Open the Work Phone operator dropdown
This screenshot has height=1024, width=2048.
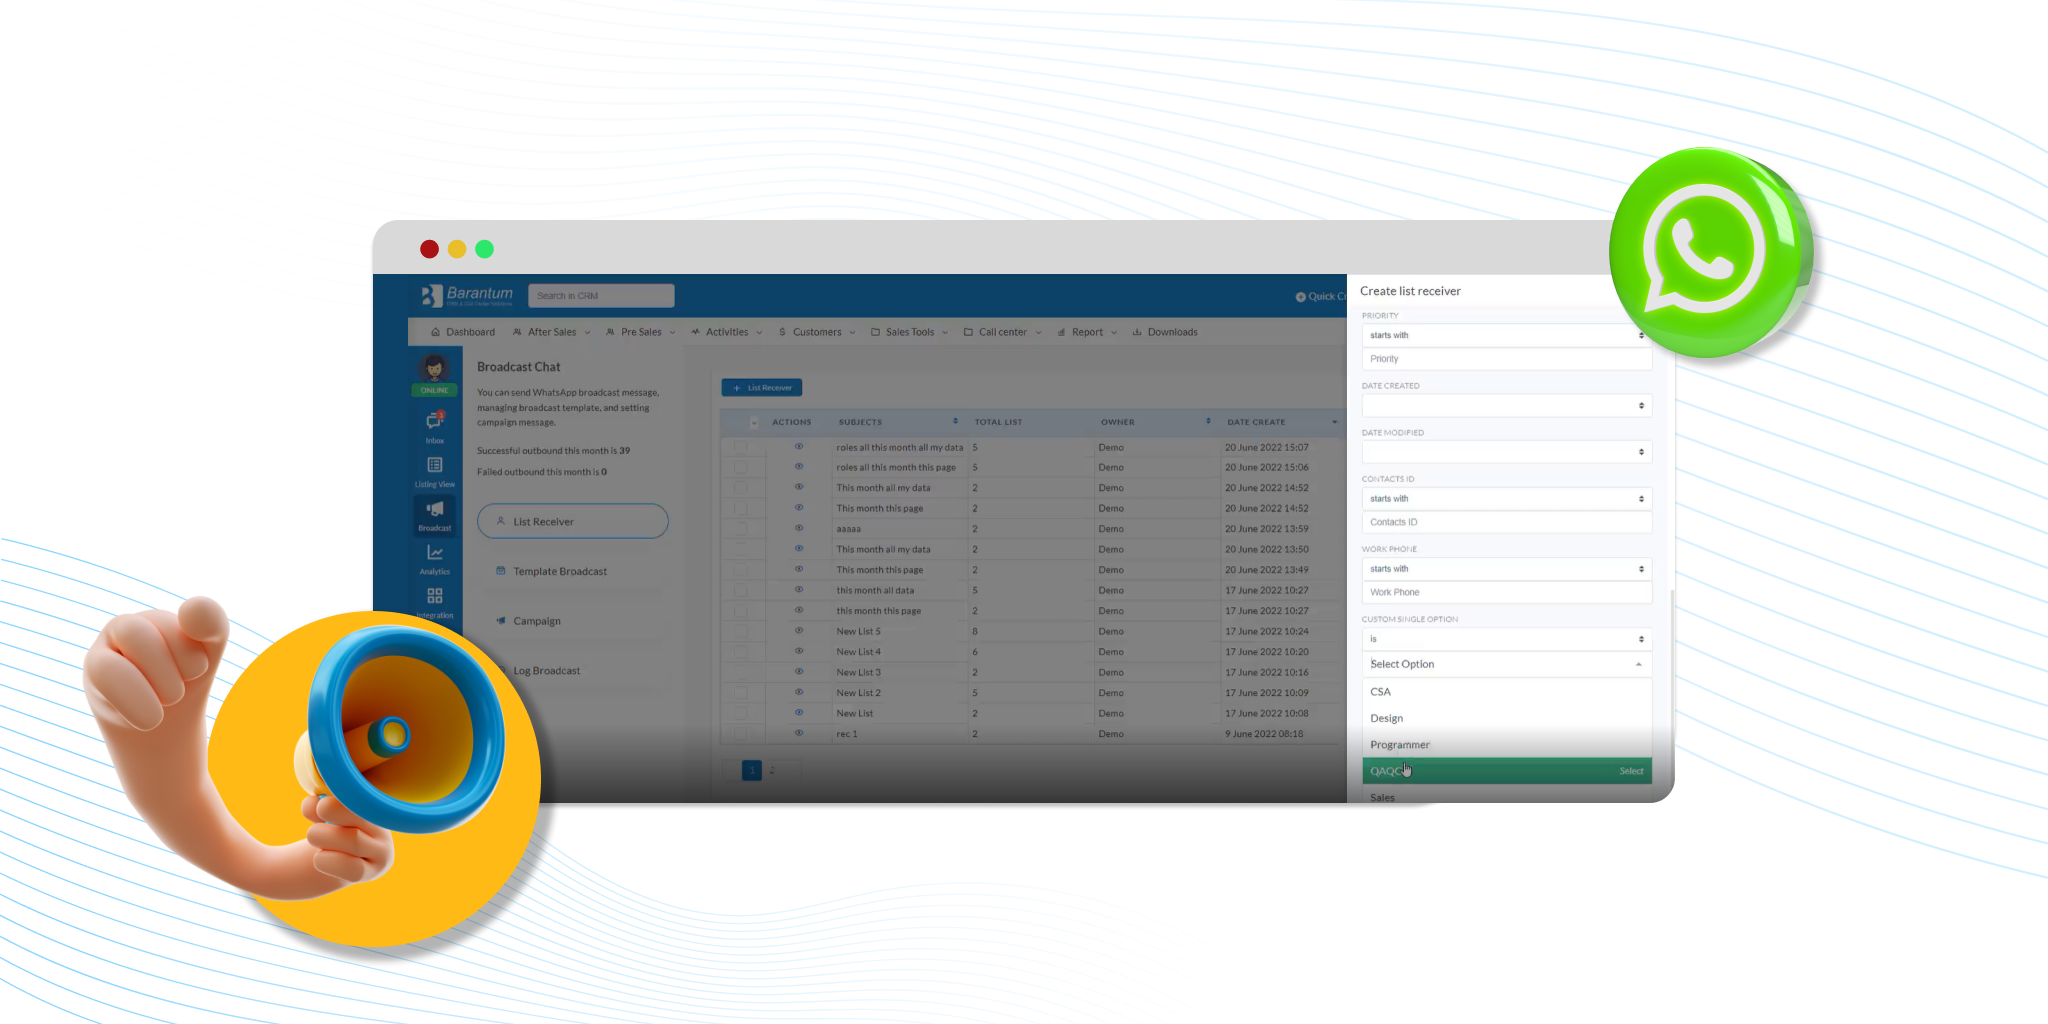click(x=1506, y=568)
